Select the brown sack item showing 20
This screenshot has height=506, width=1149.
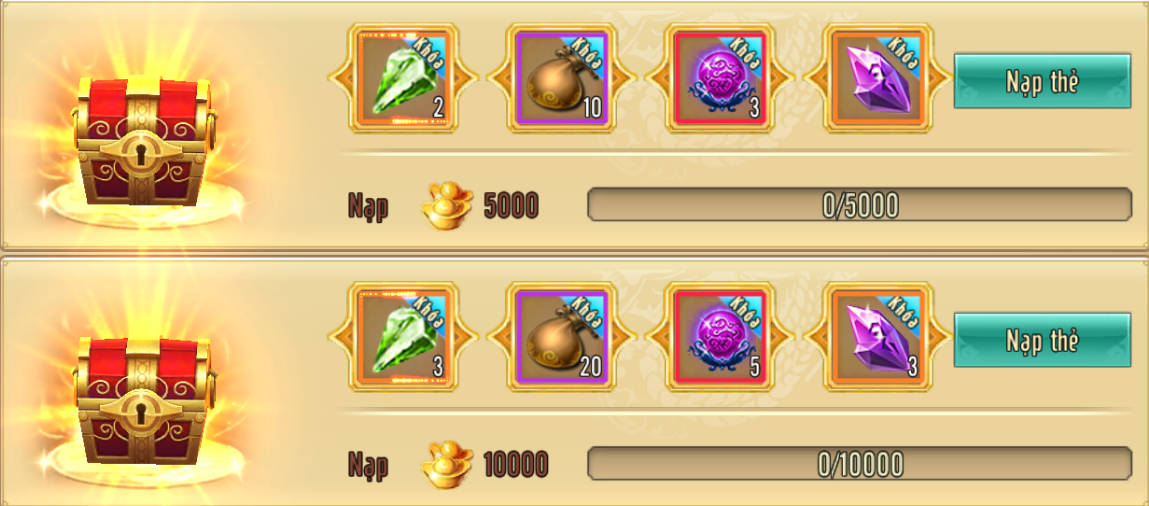pyautogui.click(x=561, y=336)
